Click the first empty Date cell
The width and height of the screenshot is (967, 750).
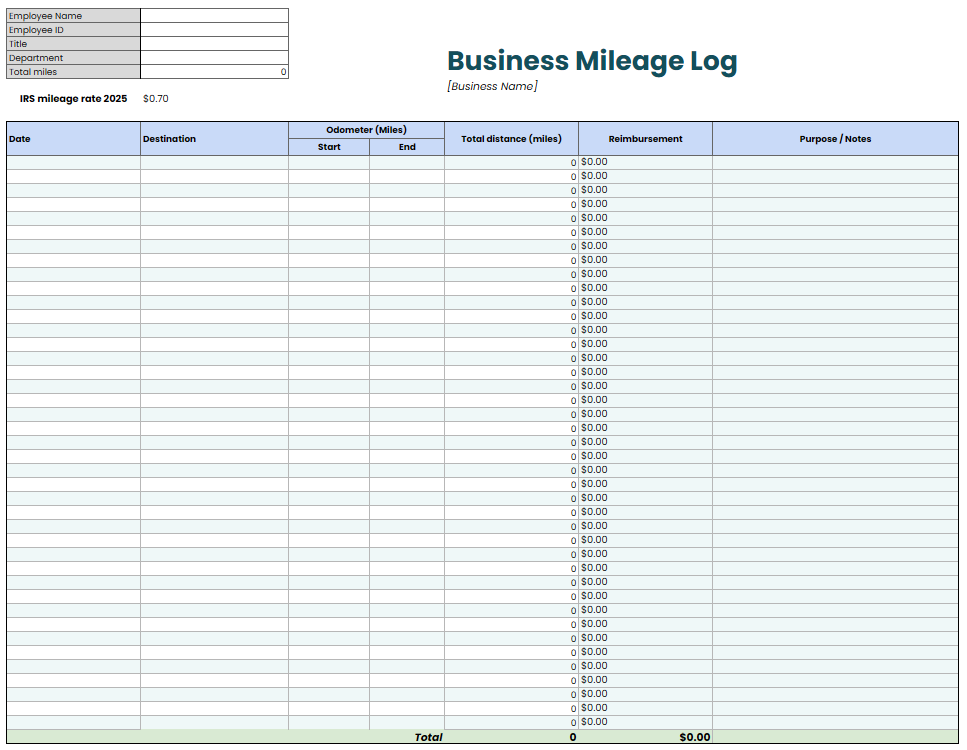pyautogui.click(x=70, y=161)
